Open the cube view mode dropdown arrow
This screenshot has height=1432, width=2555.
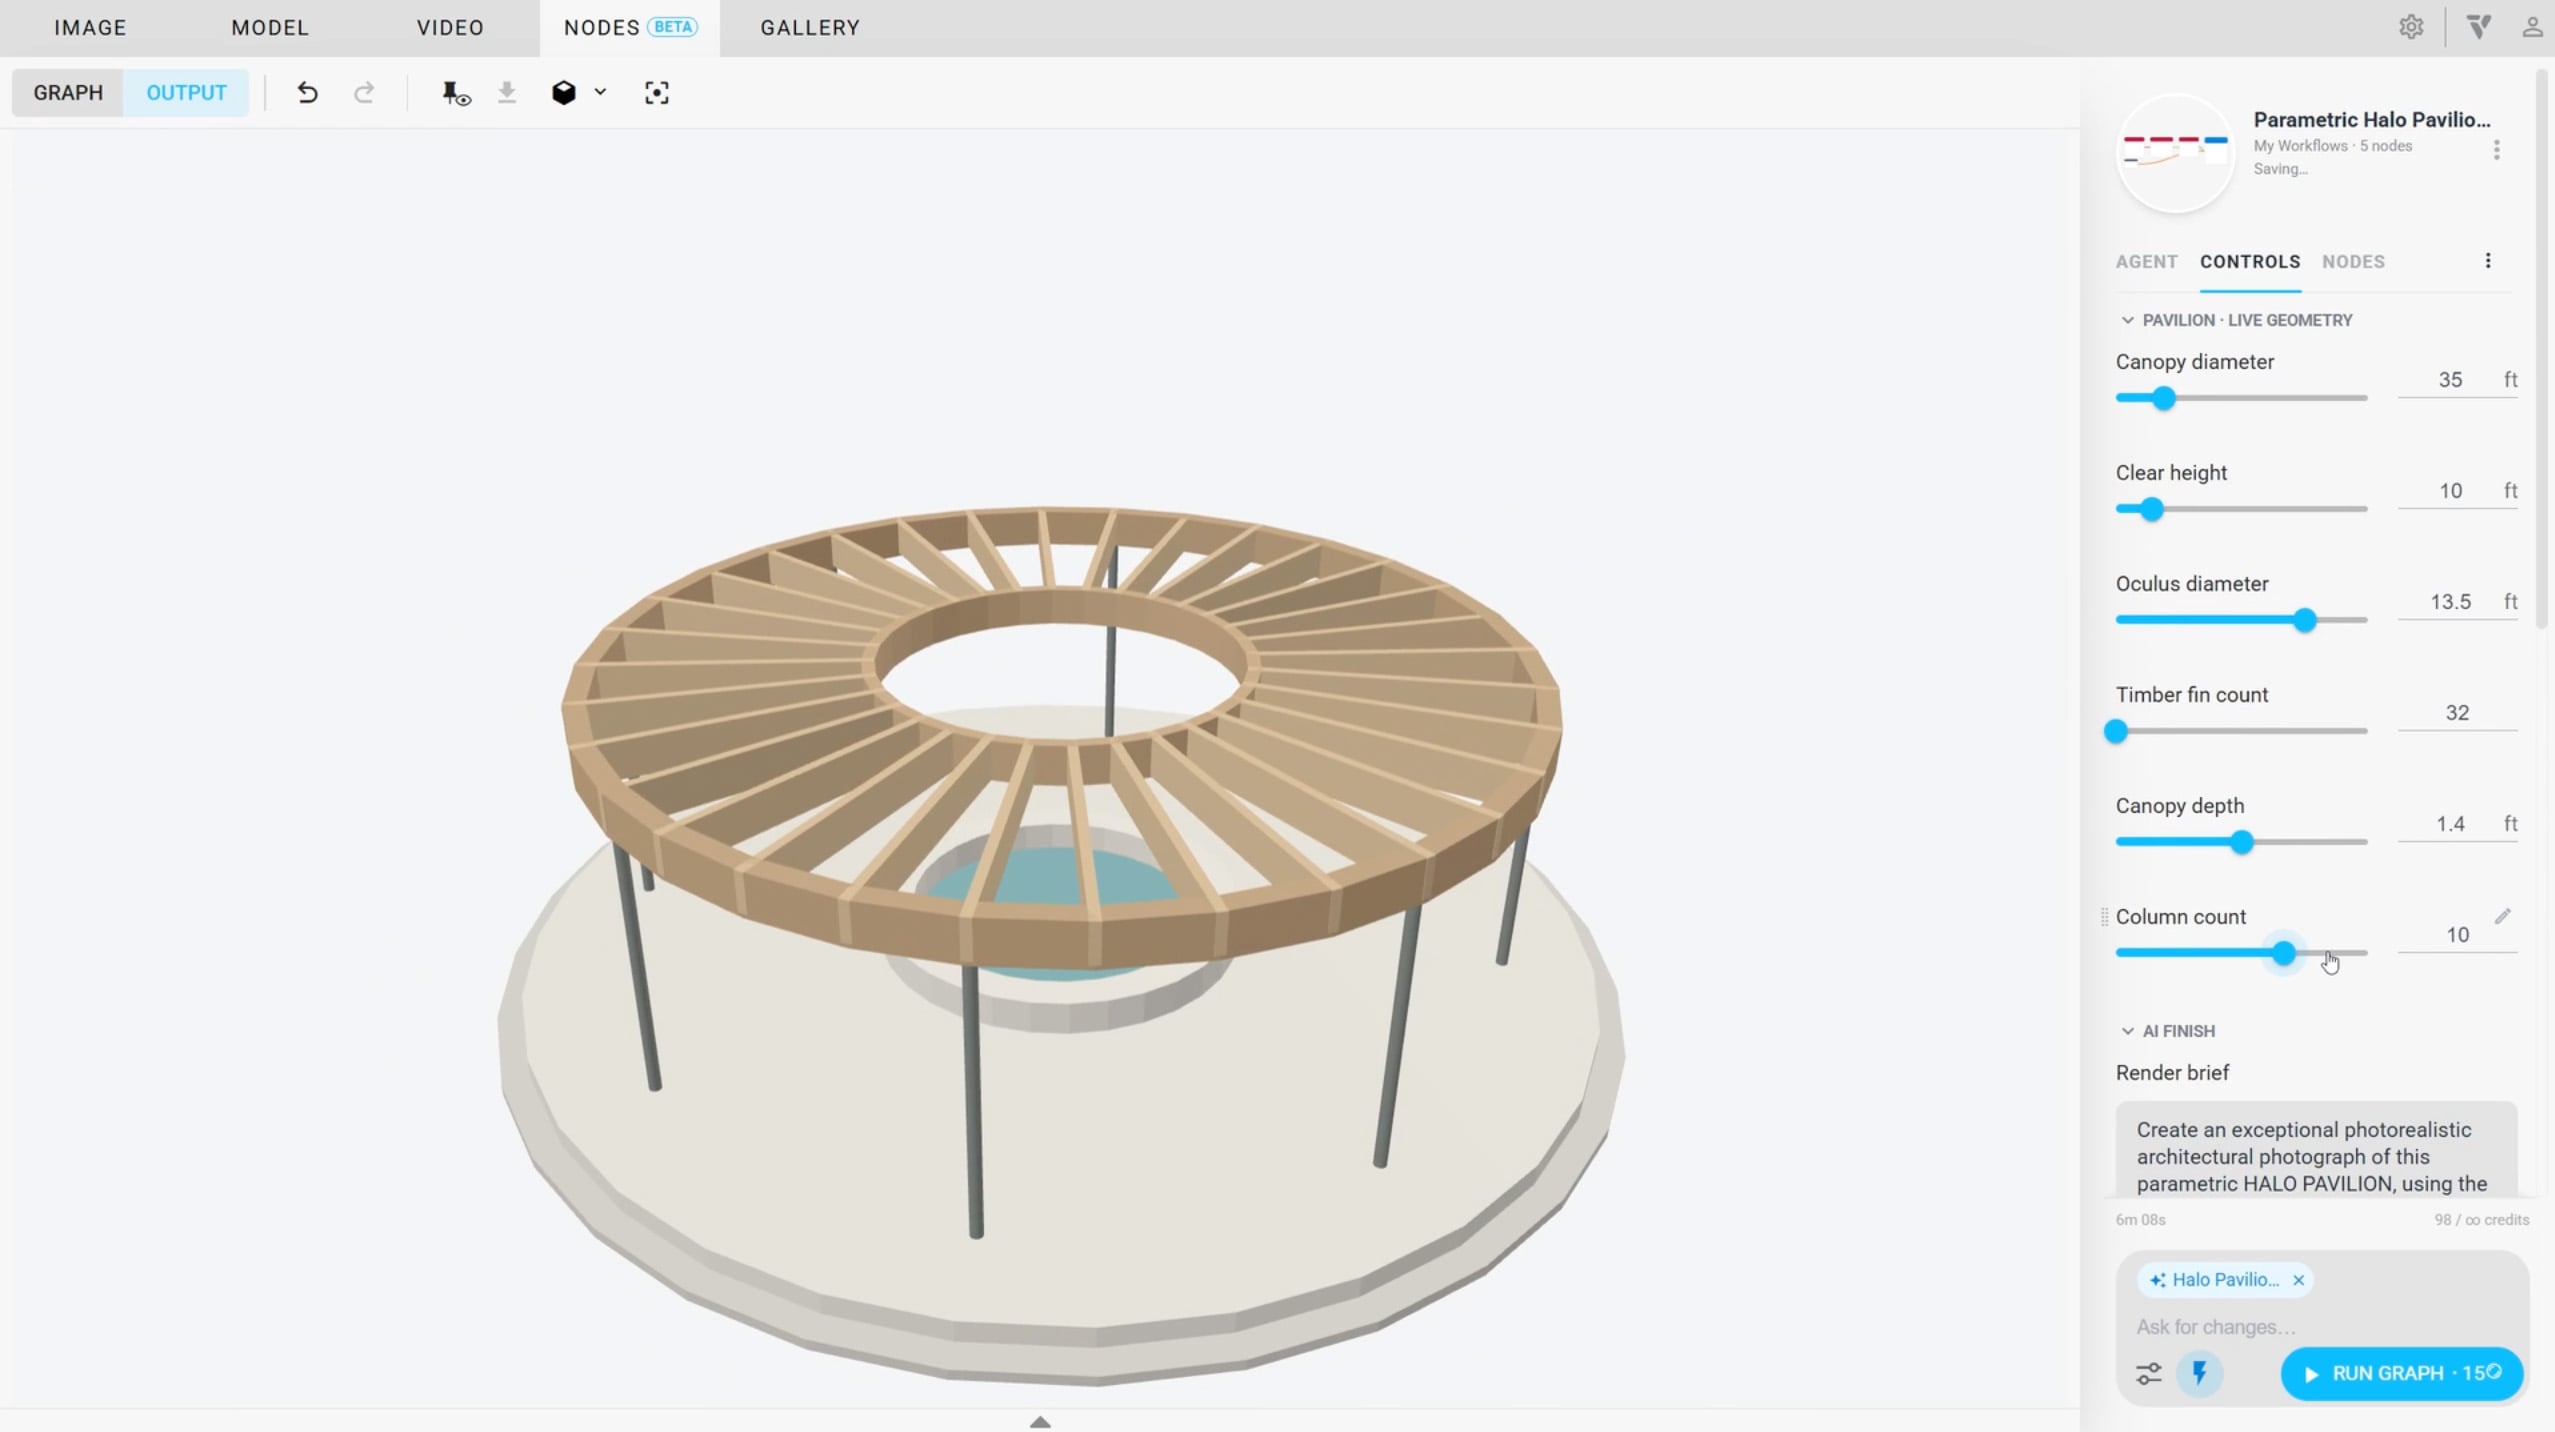(x=600, y=92)
